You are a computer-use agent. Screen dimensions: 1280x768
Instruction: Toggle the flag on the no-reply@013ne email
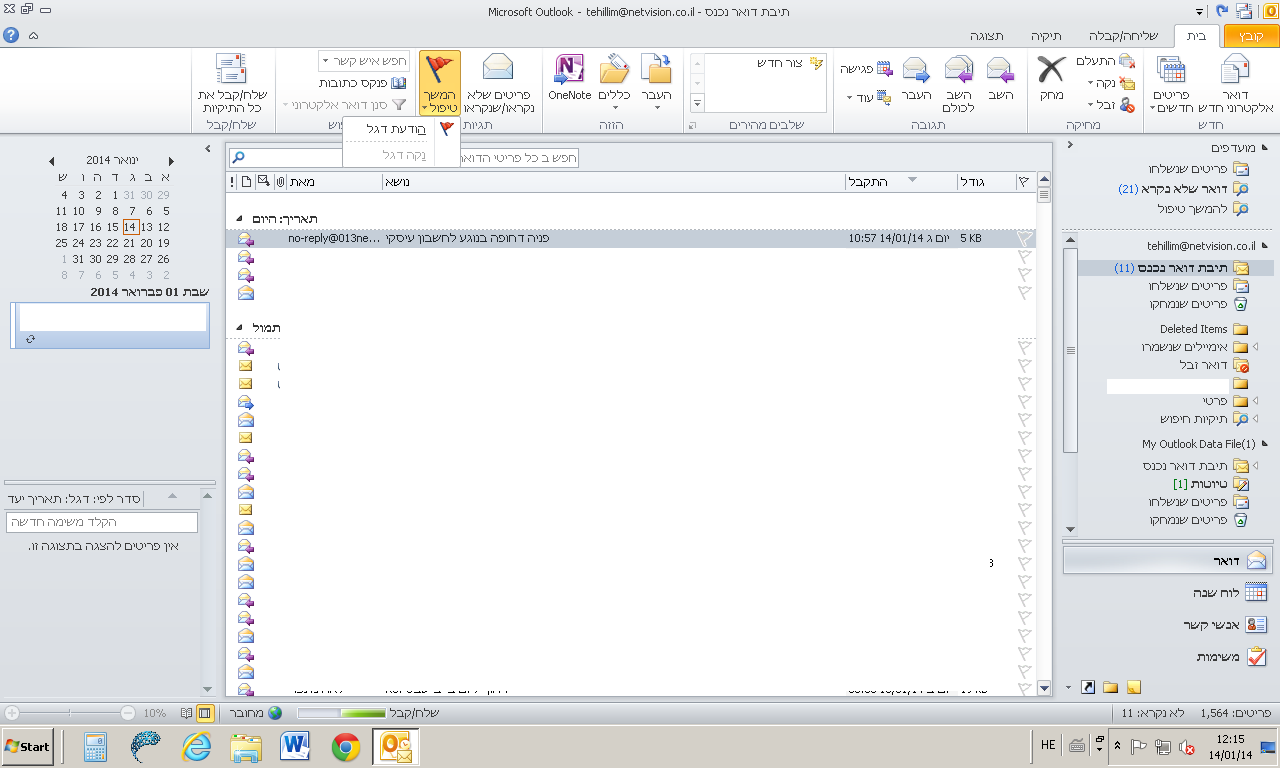1024,239
